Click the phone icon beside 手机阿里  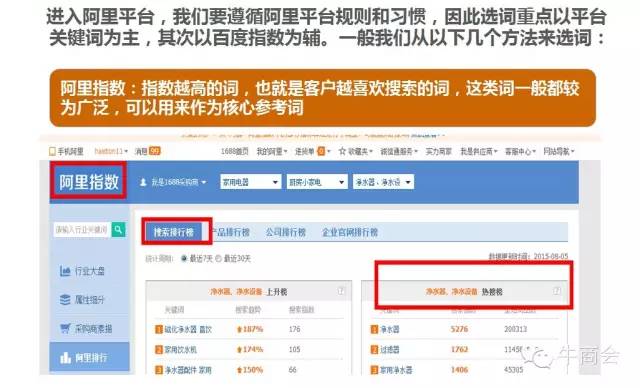[52, 151]
